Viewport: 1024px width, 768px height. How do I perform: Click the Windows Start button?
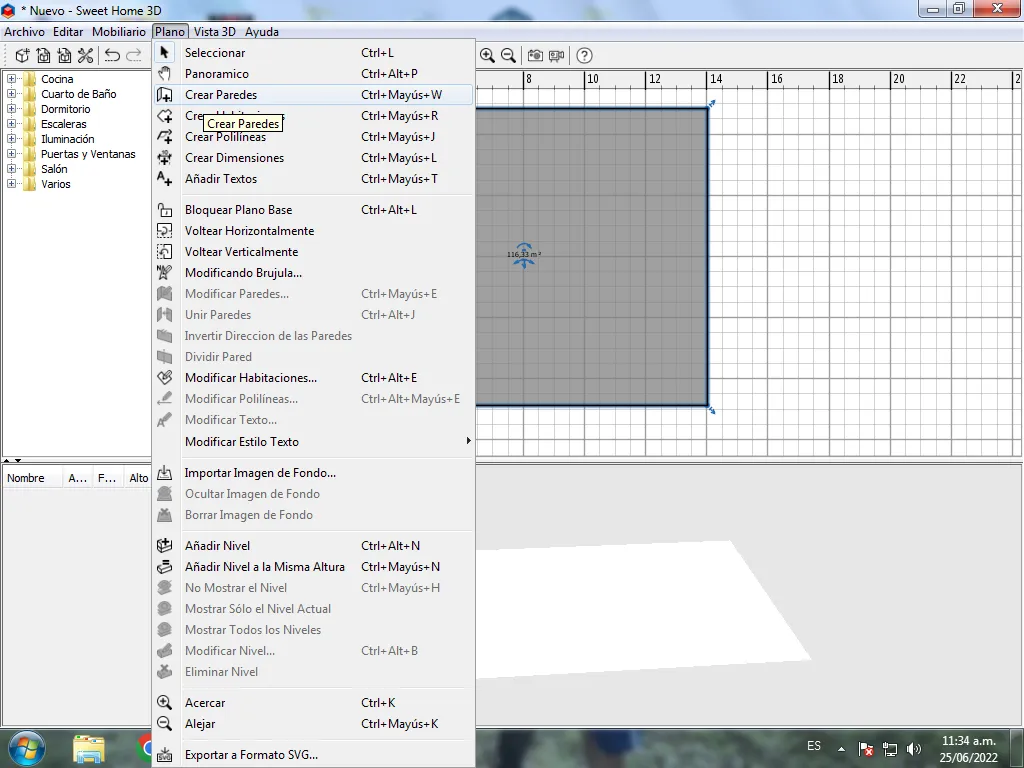tap(27, 748)
